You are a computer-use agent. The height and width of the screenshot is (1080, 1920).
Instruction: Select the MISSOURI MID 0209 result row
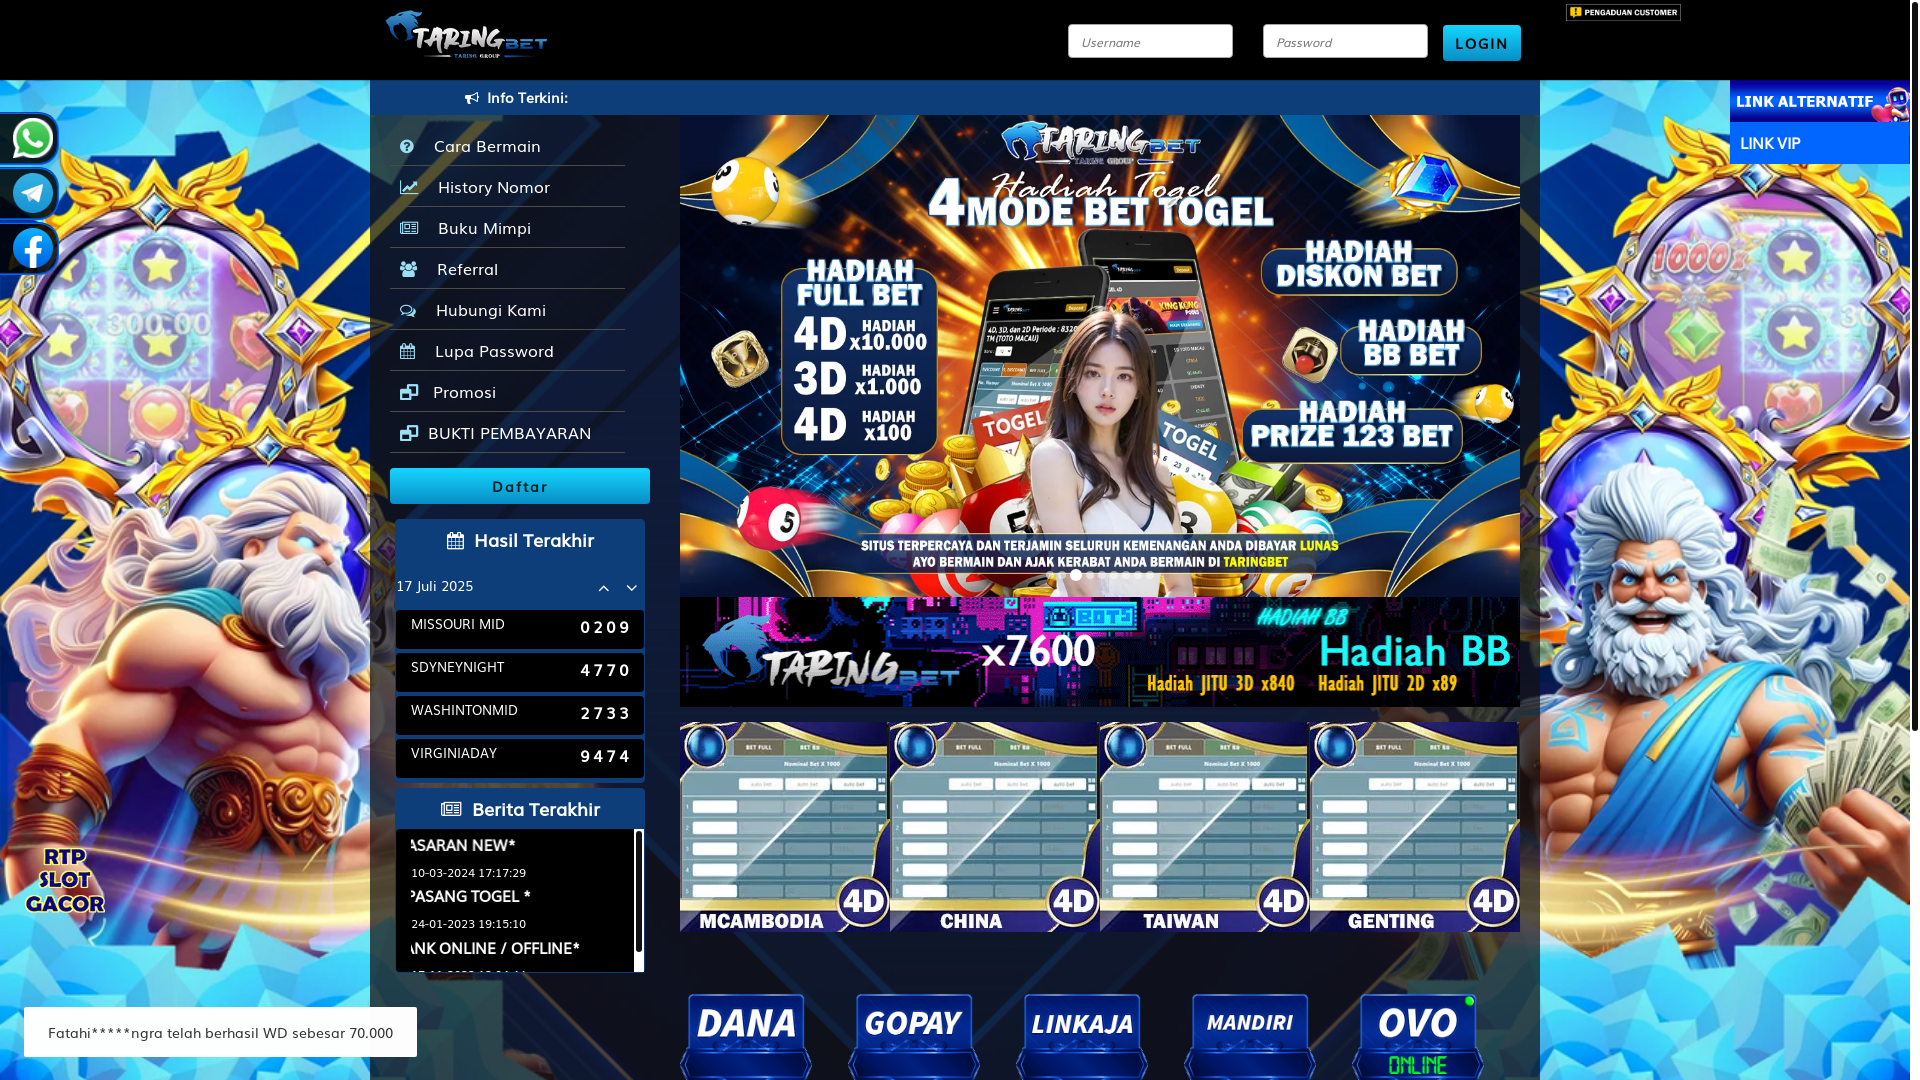pos(520,629)
